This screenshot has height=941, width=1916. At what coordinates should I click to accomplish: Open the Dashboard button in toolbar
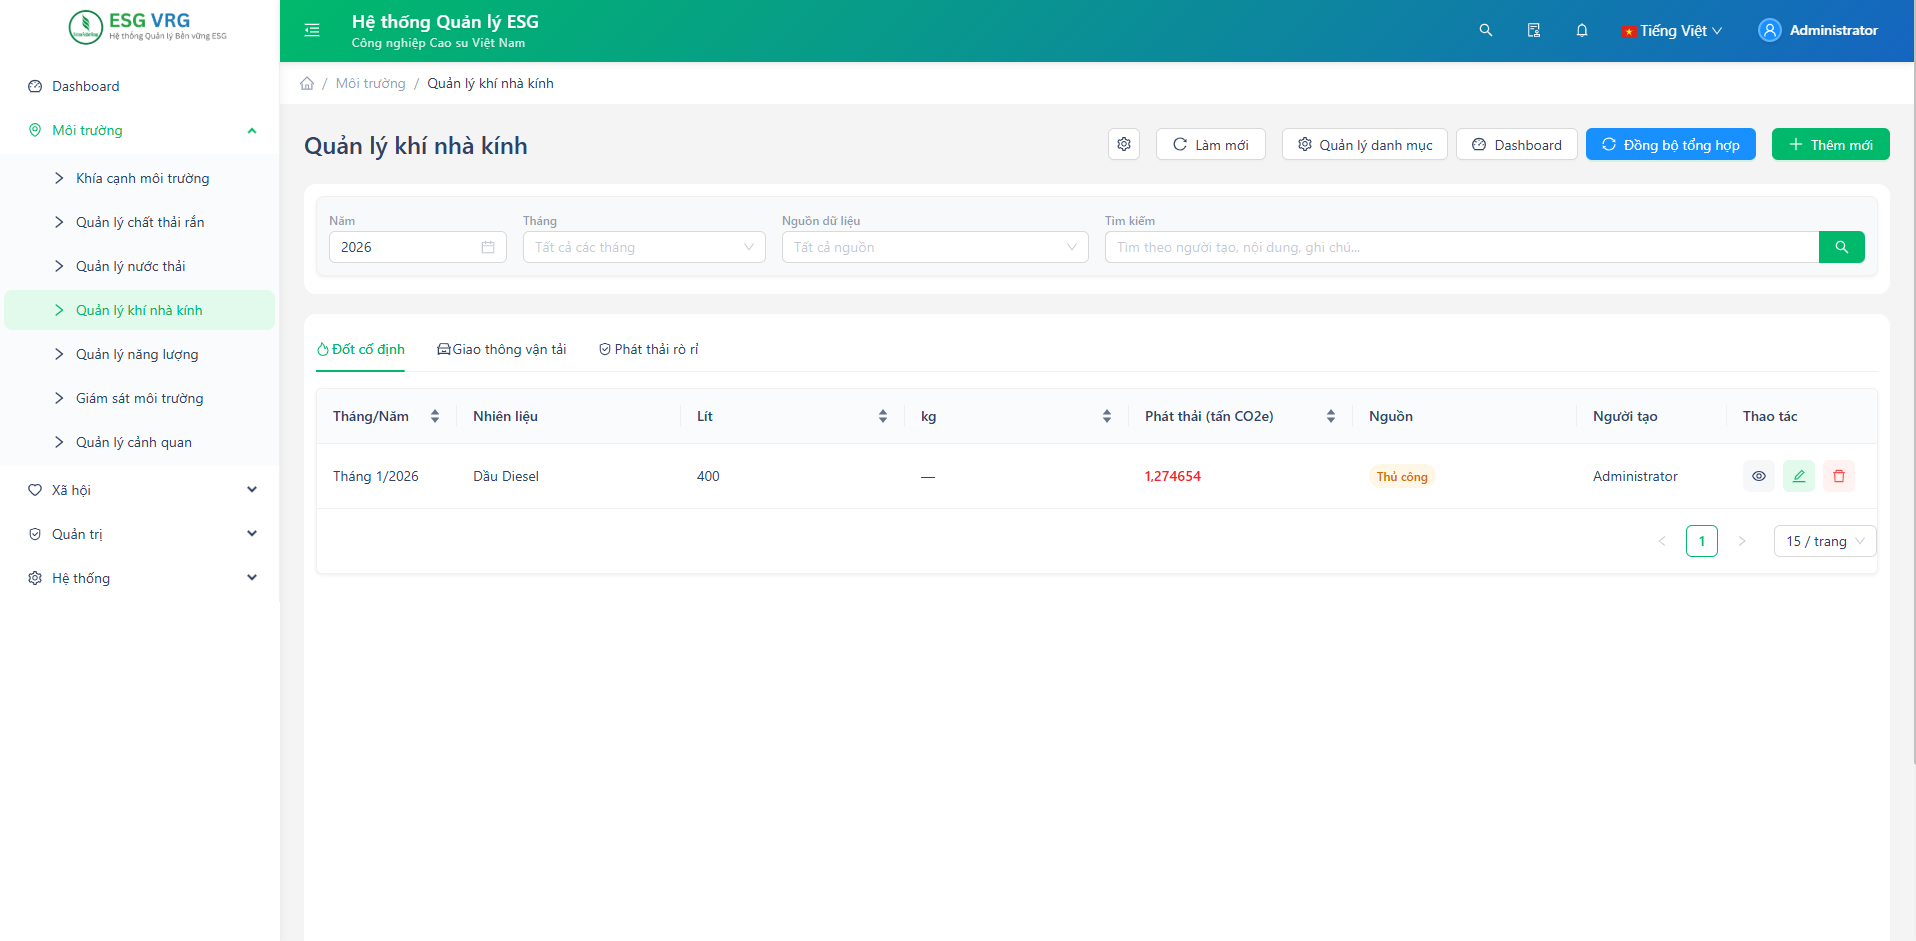[1517, 144]
